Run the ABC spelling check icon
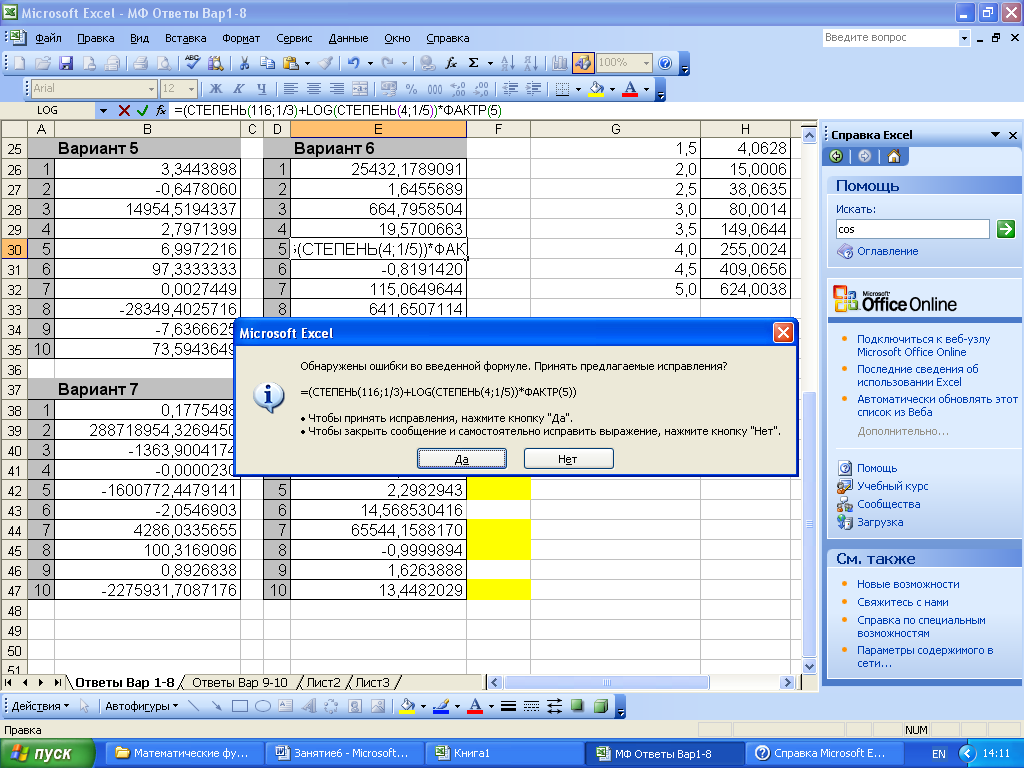 tap(192, 63)
